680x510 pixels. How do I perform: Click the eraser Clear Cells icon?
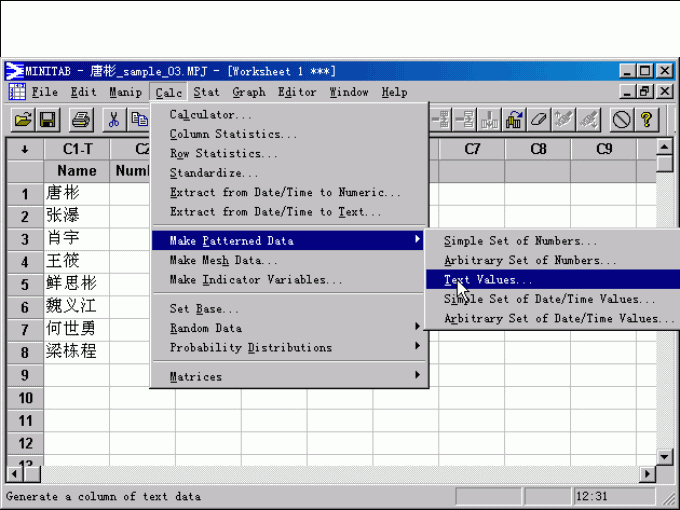[540, 120]
